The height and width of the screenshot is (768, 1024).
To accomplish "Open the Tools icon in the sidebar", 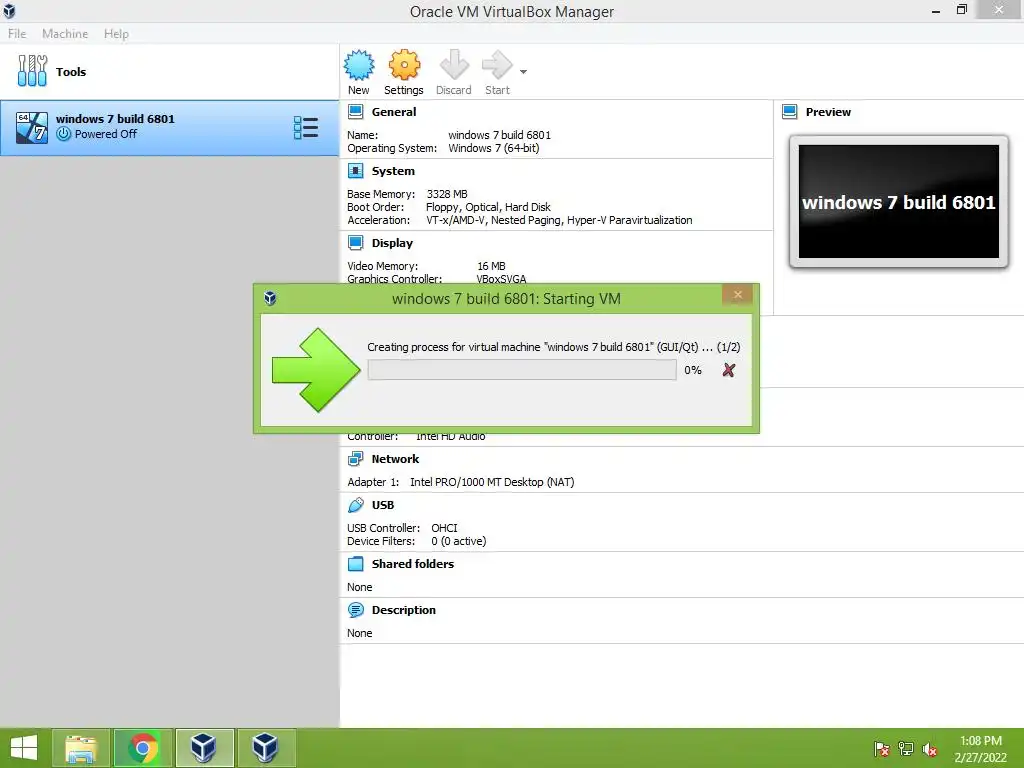I will pos(32,71).
